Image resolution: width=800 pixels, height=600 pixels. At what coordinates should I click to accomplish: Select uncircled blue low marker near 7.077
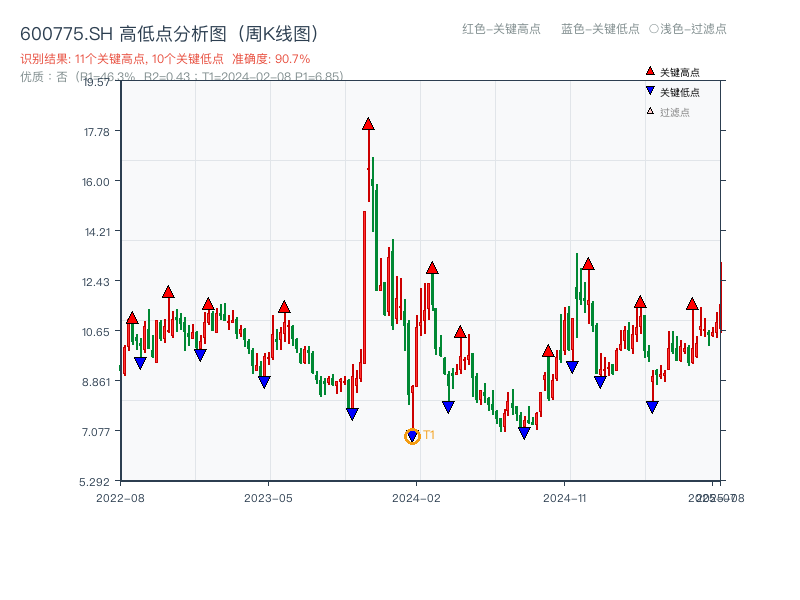[x=524, y=433]
